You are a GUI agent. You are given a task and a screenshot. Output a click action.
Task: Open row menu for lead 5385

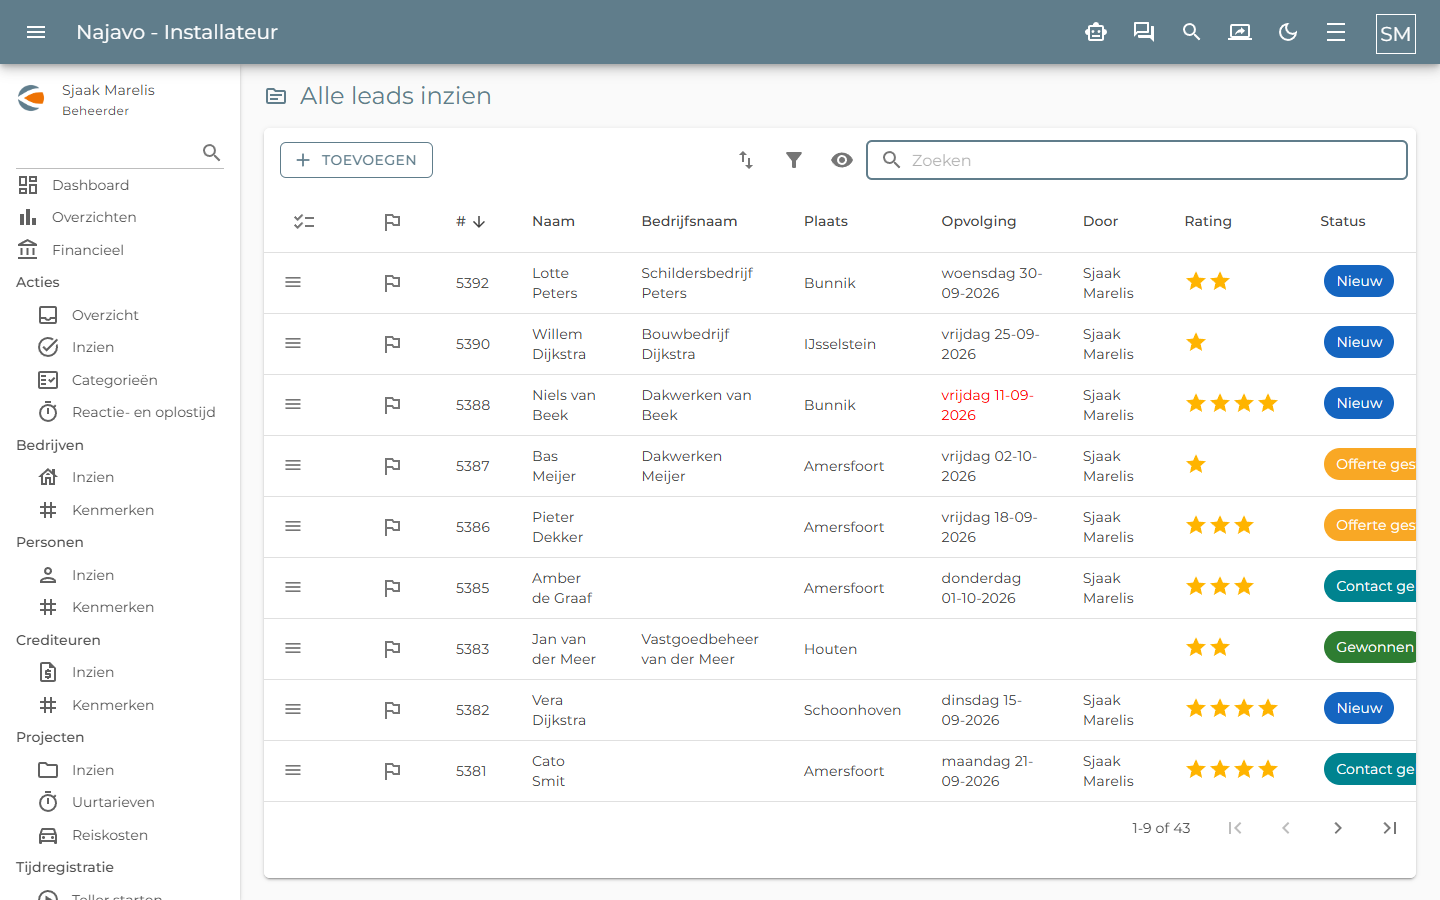(293, 588)
